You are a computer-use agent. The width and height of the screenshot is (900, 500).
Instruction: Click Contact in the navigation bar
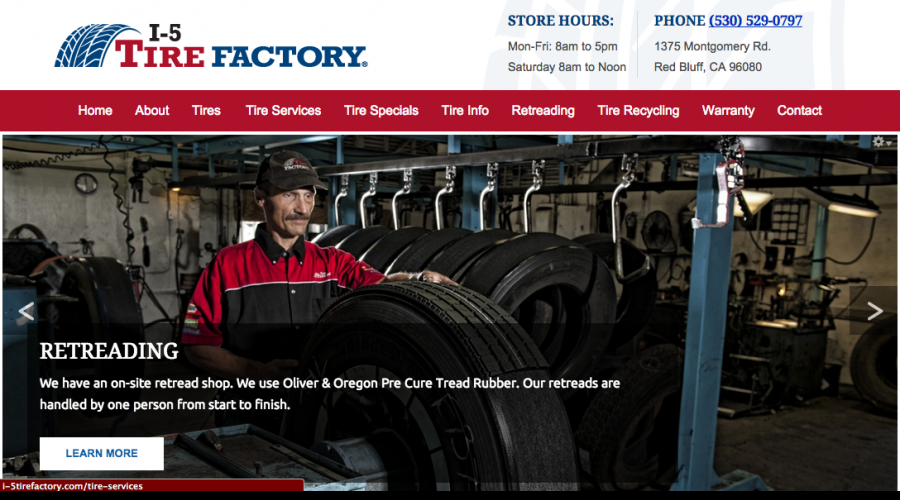pyautogui.click(x=800, y=110)
